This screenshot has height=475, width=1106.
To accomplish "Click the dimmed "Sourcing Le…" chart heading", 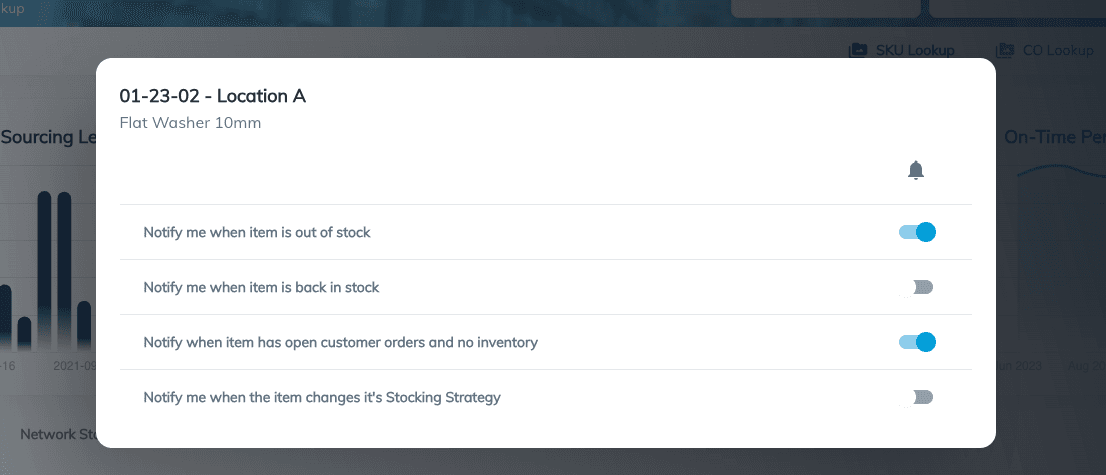I will tap(48, 137).
